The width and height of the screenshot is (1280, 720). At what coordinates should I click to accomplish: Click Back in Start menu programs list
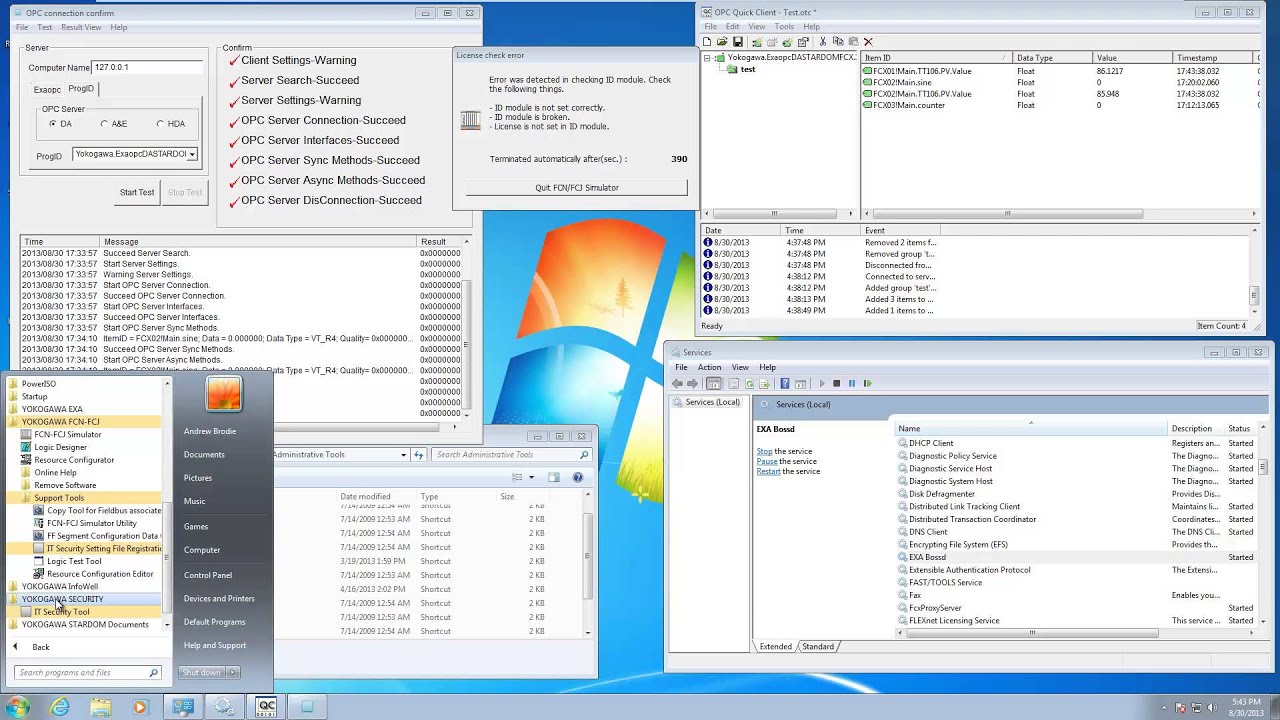40,647
